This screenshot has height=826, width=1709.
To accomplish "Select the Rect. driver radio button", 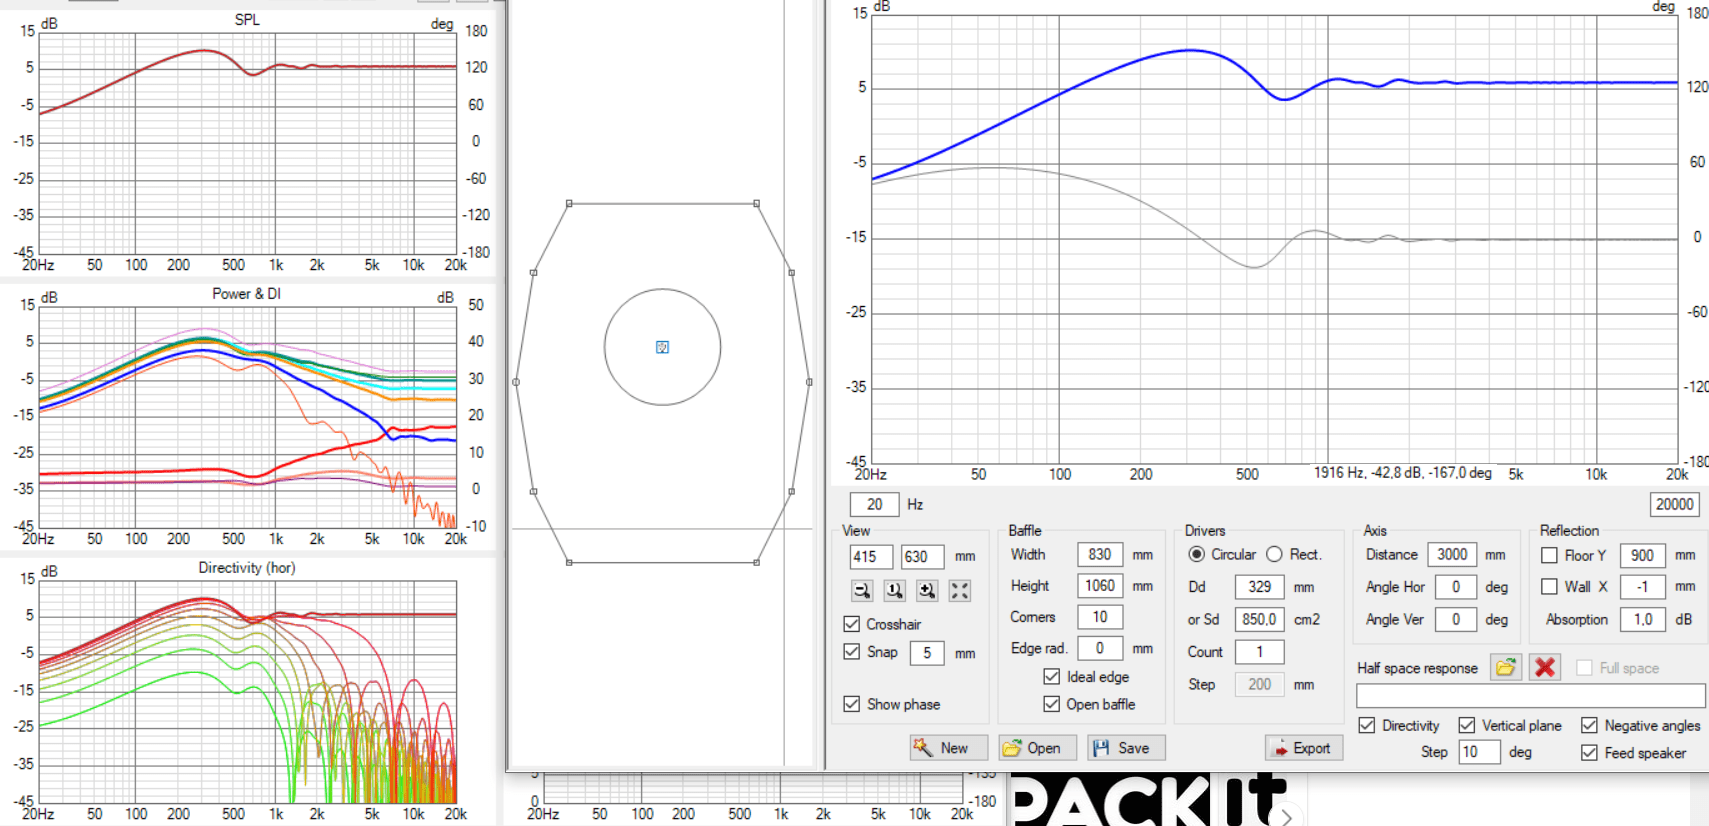I will [x=1274, y=554].
